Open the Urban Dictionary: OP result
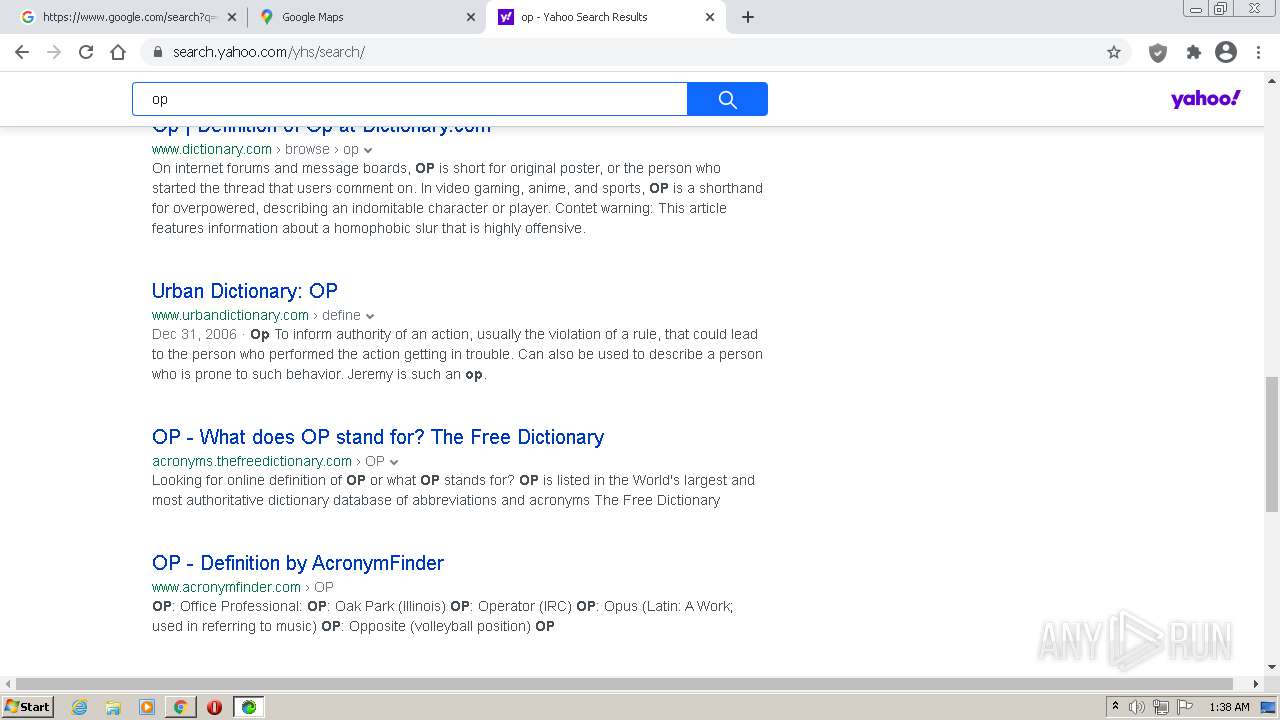 pos(245,291)
